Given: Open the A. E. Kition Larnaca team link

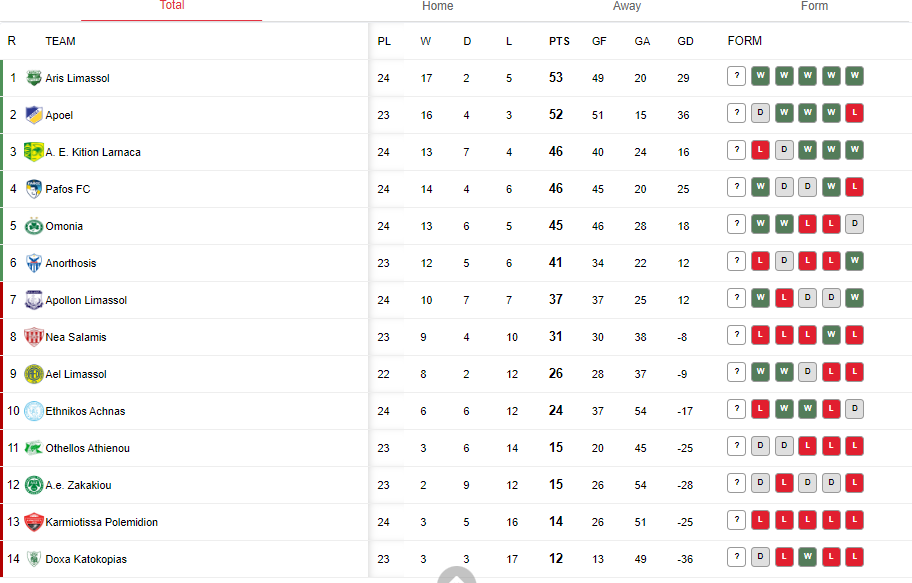Looking at the screenshot, I should pyautogui.click(x=93, y=152).
